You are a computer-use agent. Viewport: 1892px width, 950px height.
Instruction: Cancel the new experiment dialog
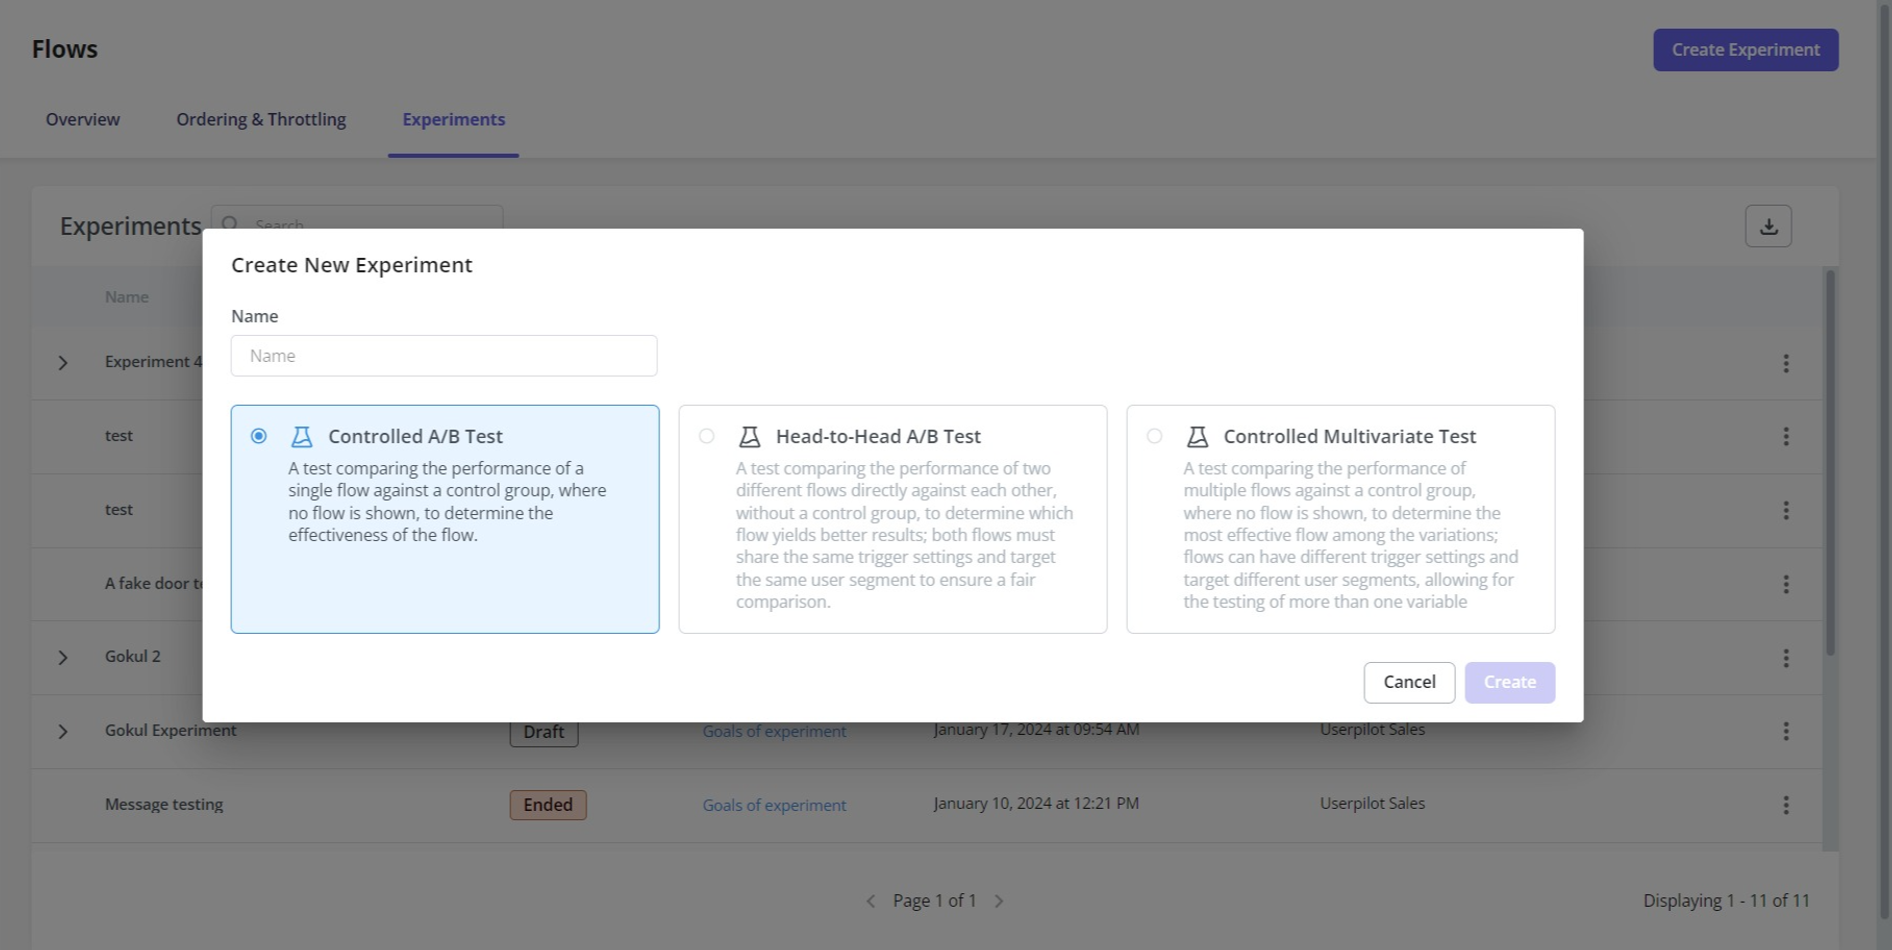tap(1408, 682)
